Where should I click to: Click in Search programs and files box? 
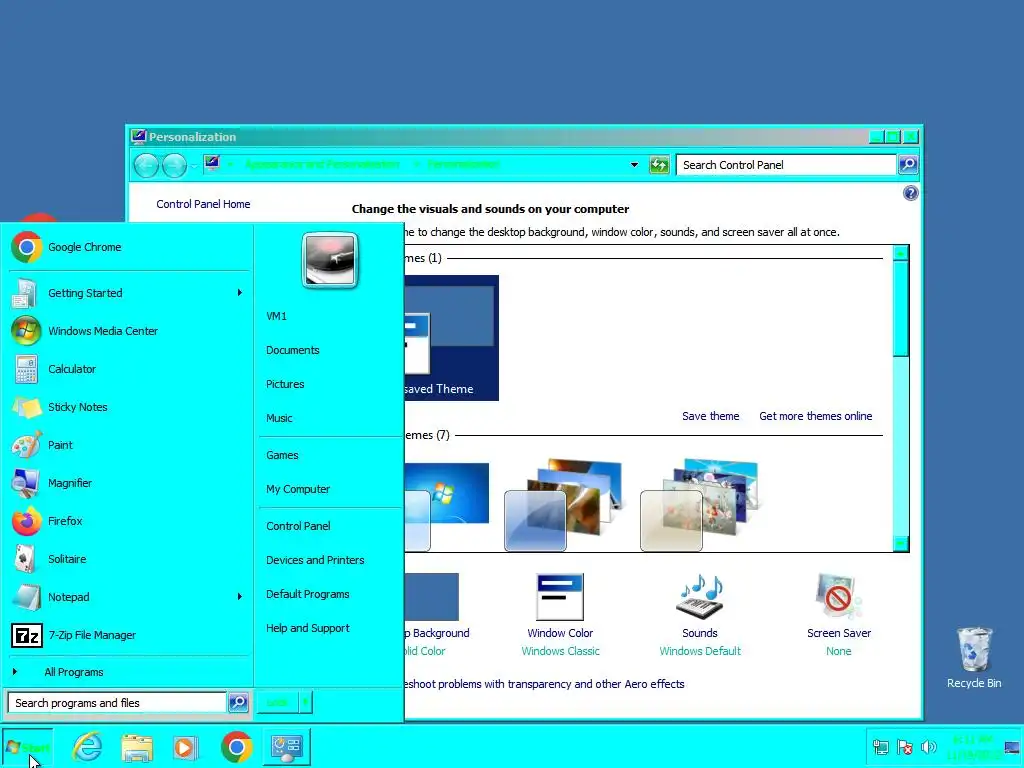click(x=117, y=703)
